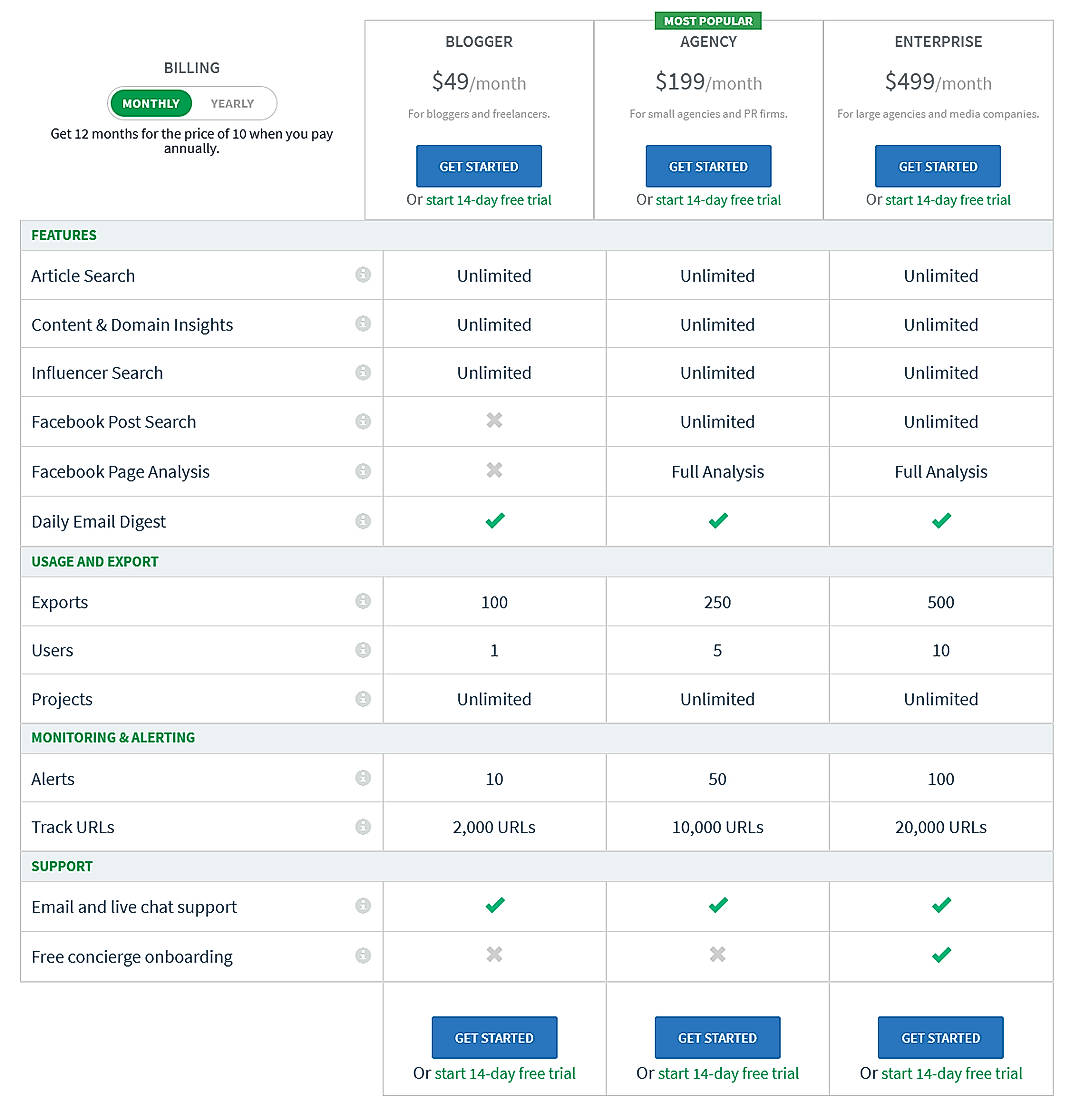Image resolution: width=1070 pixels, height=1114 pixels.
Task: Click info icon beside Daily Email Digest
Action: tap(363, 521)
